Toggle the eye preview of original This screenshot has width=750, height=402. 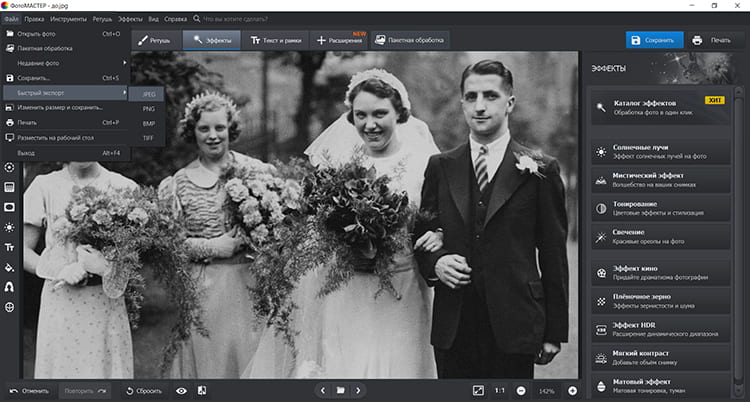click(x=181, y=390)
